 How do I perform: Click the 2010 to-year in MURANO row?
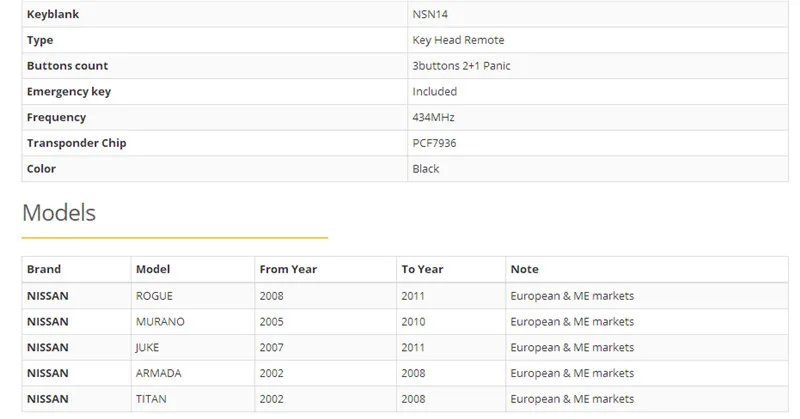coord(413,322)
